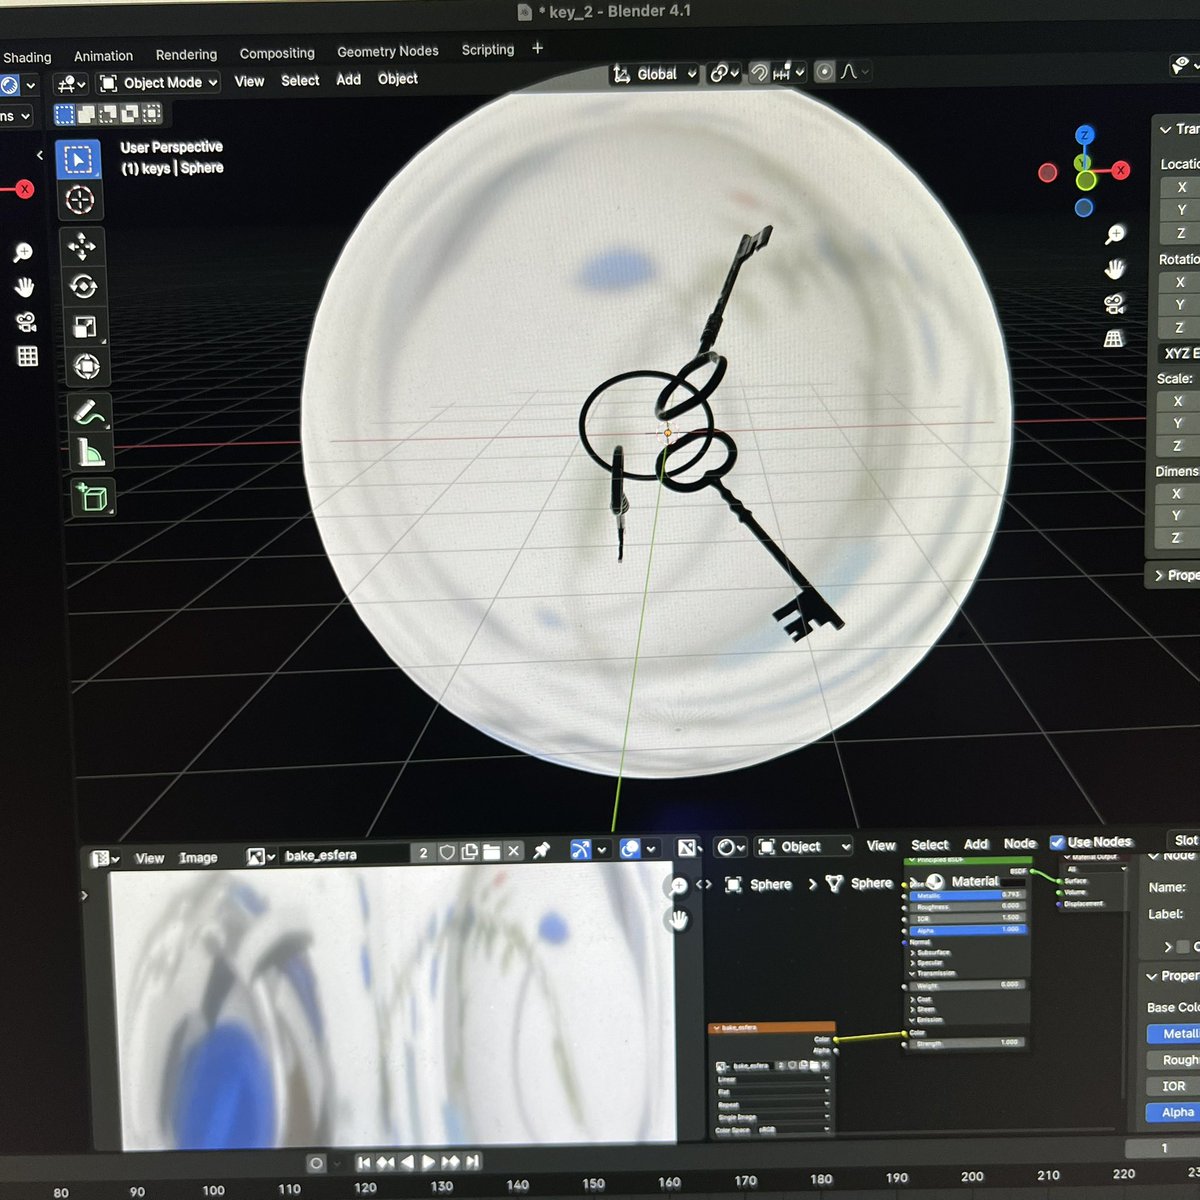Click the zoom icon in the image editor

[678, 886]
